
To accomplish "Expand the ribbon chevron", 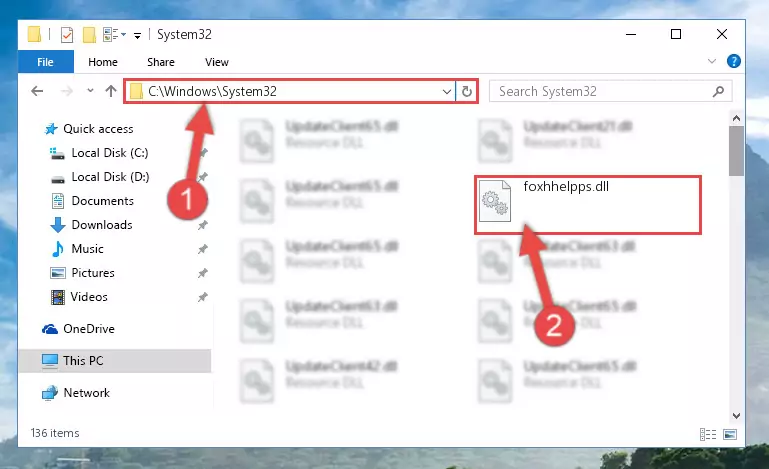I will [712, 61].
